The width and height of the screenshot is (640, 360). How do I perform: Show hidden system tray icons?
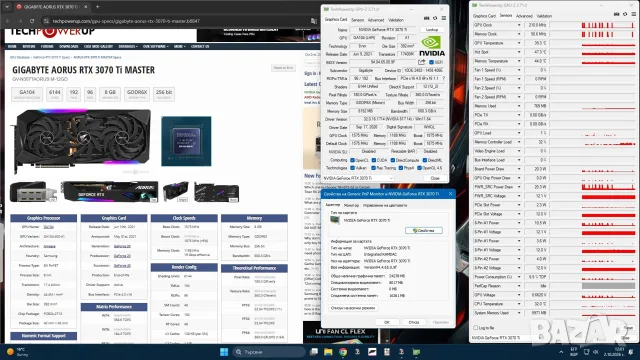pyautogui.click(x=561, y=352)
